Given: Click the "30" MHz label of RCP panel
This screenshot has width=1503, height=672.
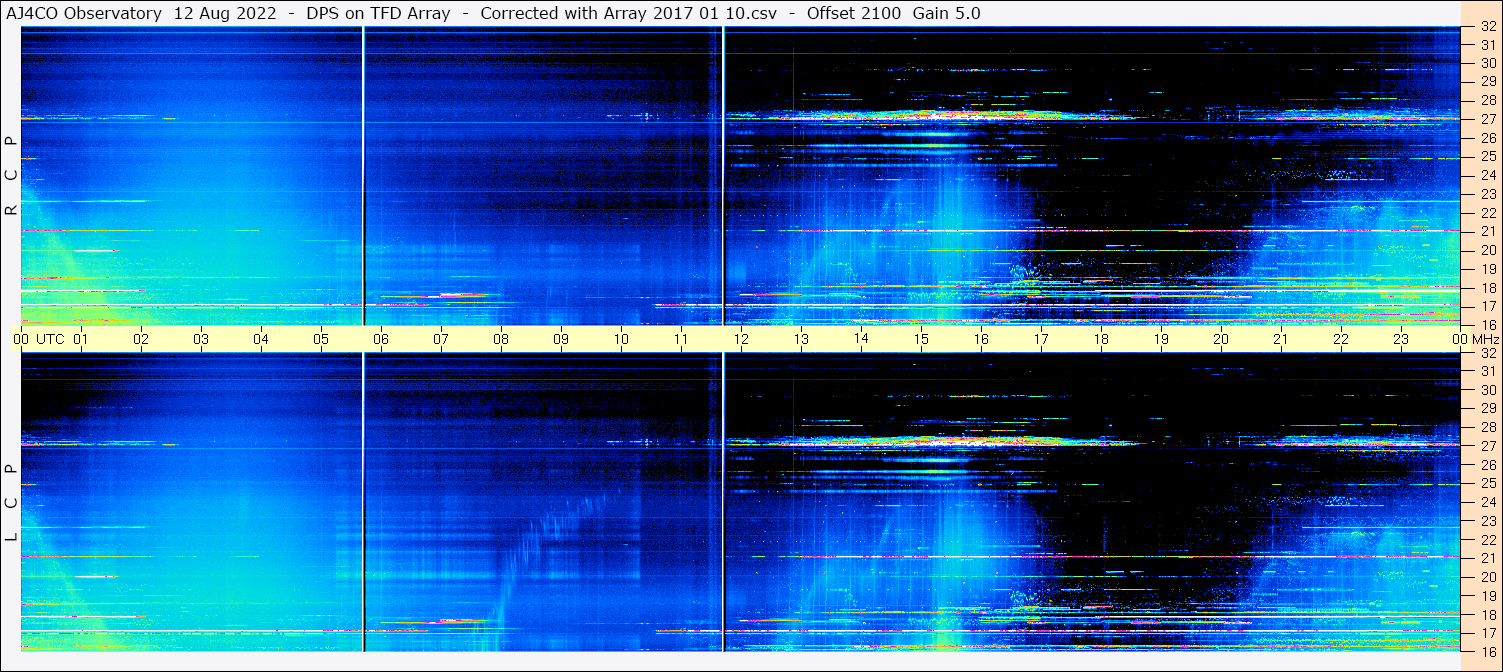Looking at the screenshot, I should point(1488,63).
